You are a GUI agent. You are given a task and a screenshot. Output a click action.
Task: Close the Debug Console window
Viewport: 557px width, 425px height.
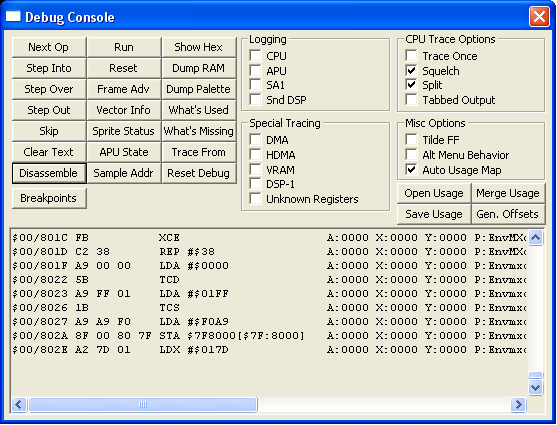[x=539, y=17]
